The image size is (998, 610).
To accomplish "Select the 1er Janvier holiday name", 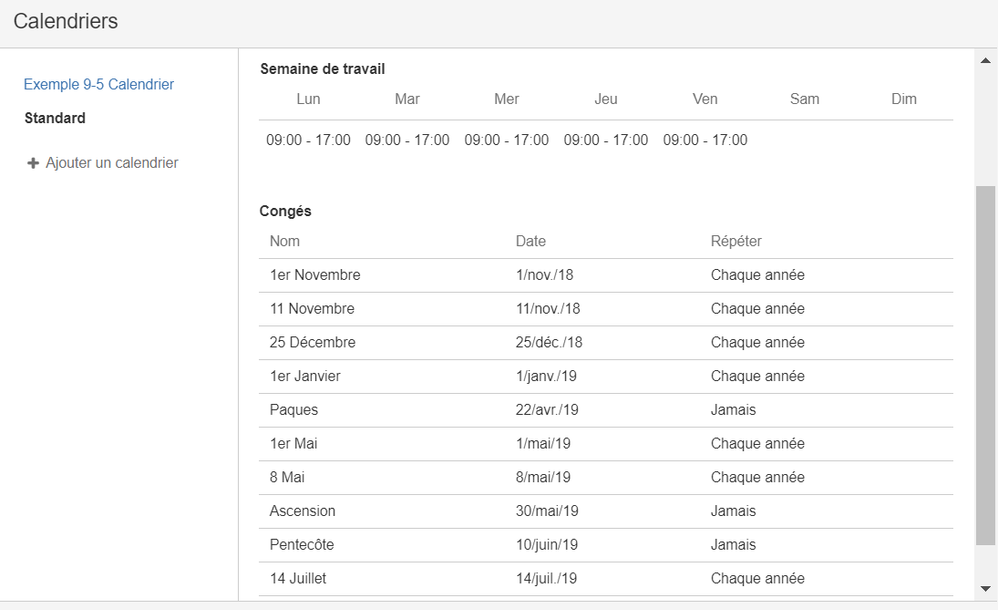I will coord(305,376).
